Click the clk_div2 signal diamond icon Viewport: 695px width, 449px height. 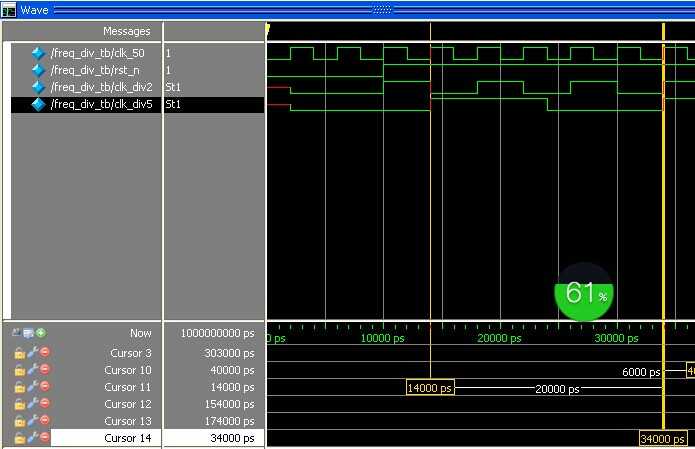pyautogui.click(x=39, y=87)
